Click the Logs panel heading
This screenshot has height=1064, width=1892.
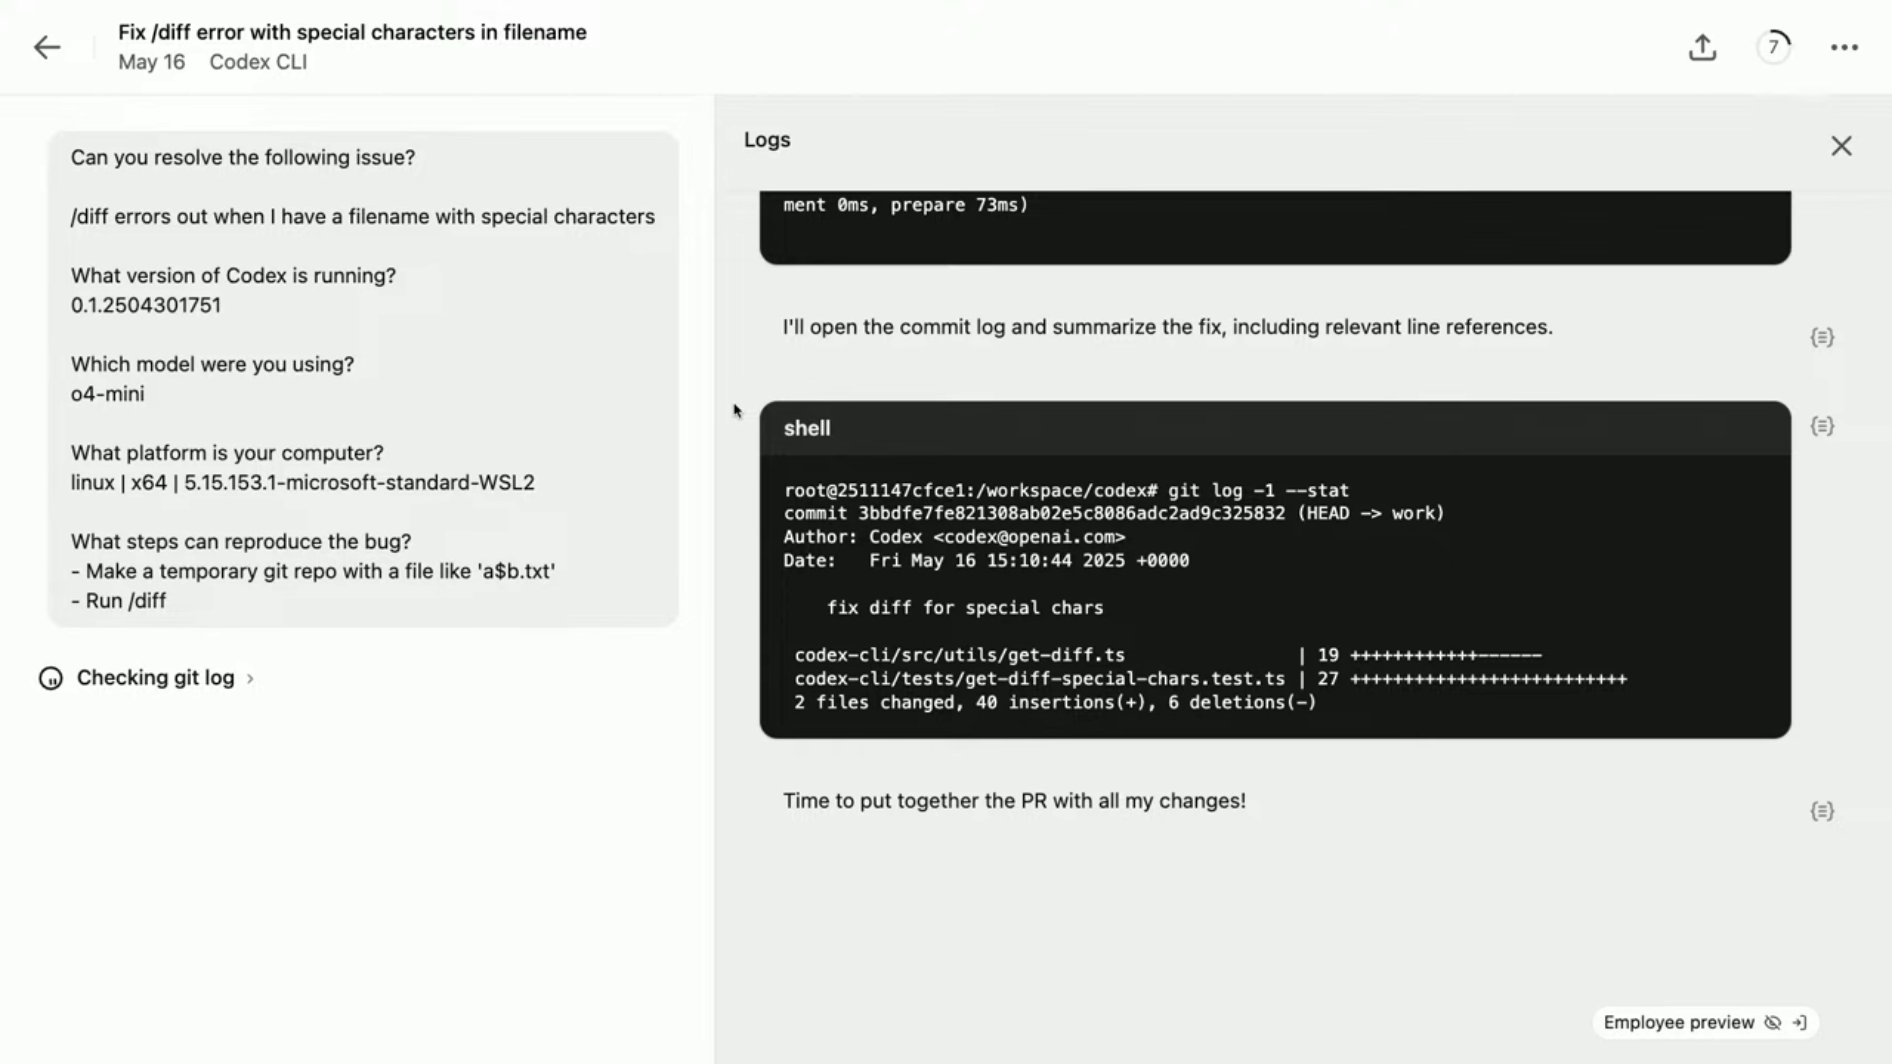767,140
